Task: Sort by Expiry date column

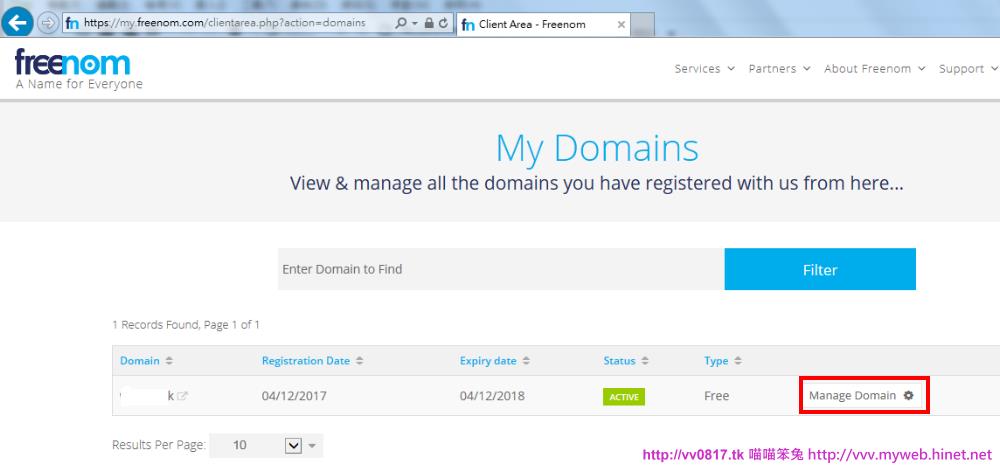Action: 488,360
